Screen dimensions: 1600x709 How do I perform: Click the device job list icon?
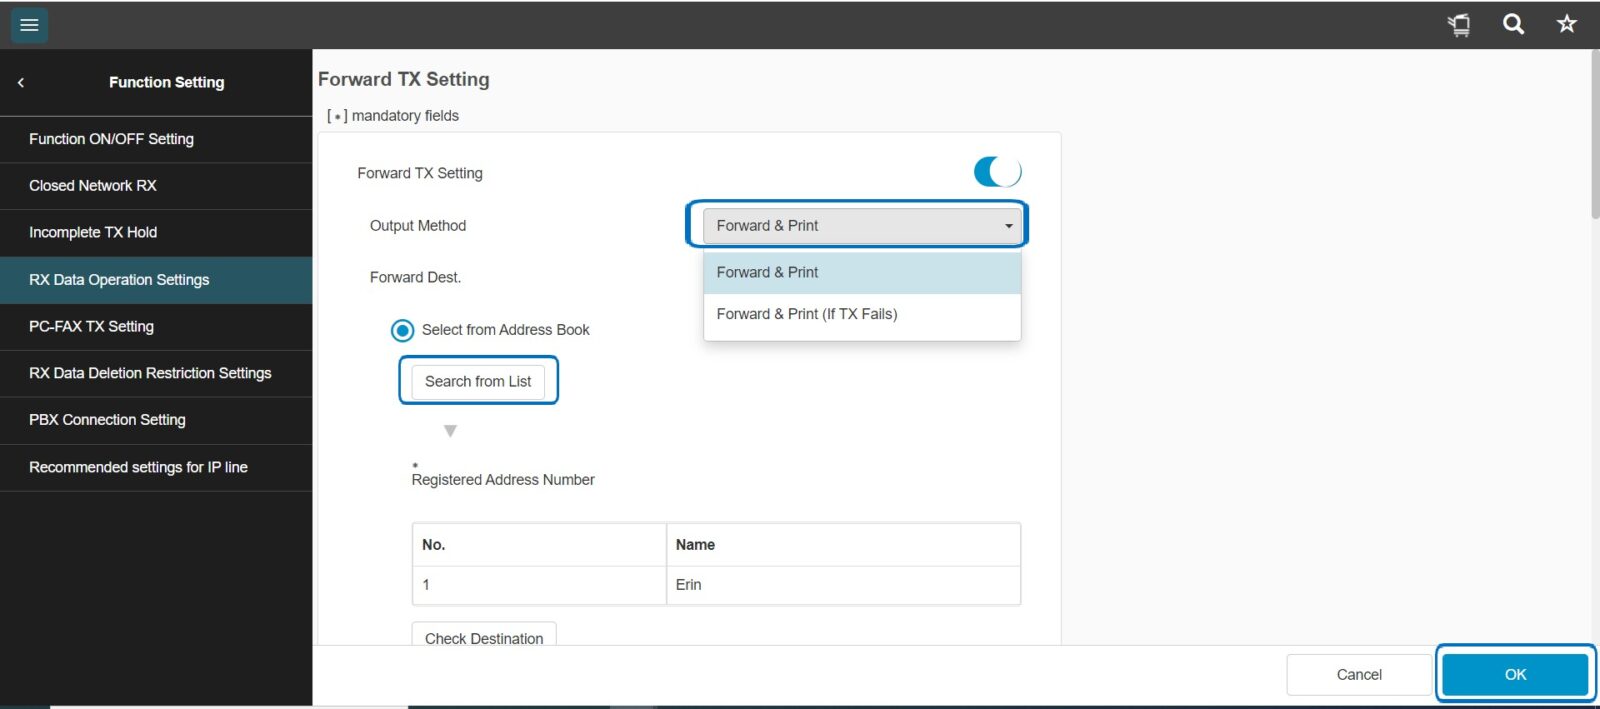click(1459, 25)
